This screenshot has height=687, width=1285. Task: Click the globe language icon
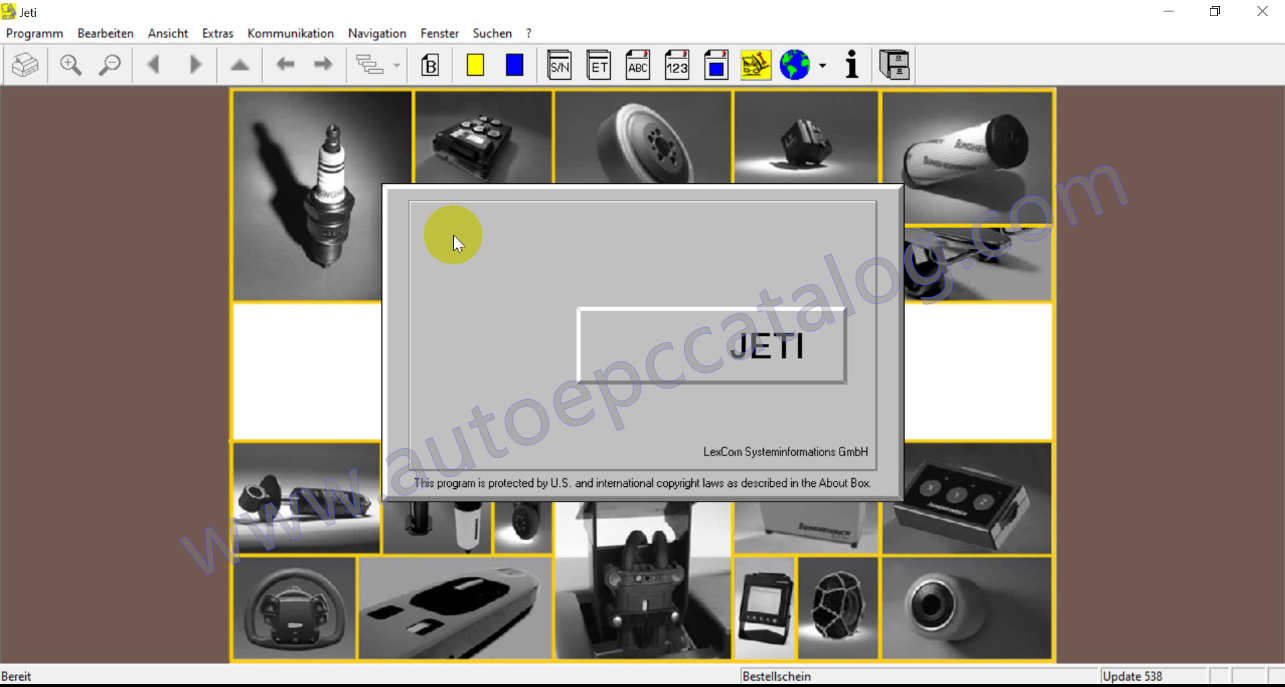pos(793,64)
